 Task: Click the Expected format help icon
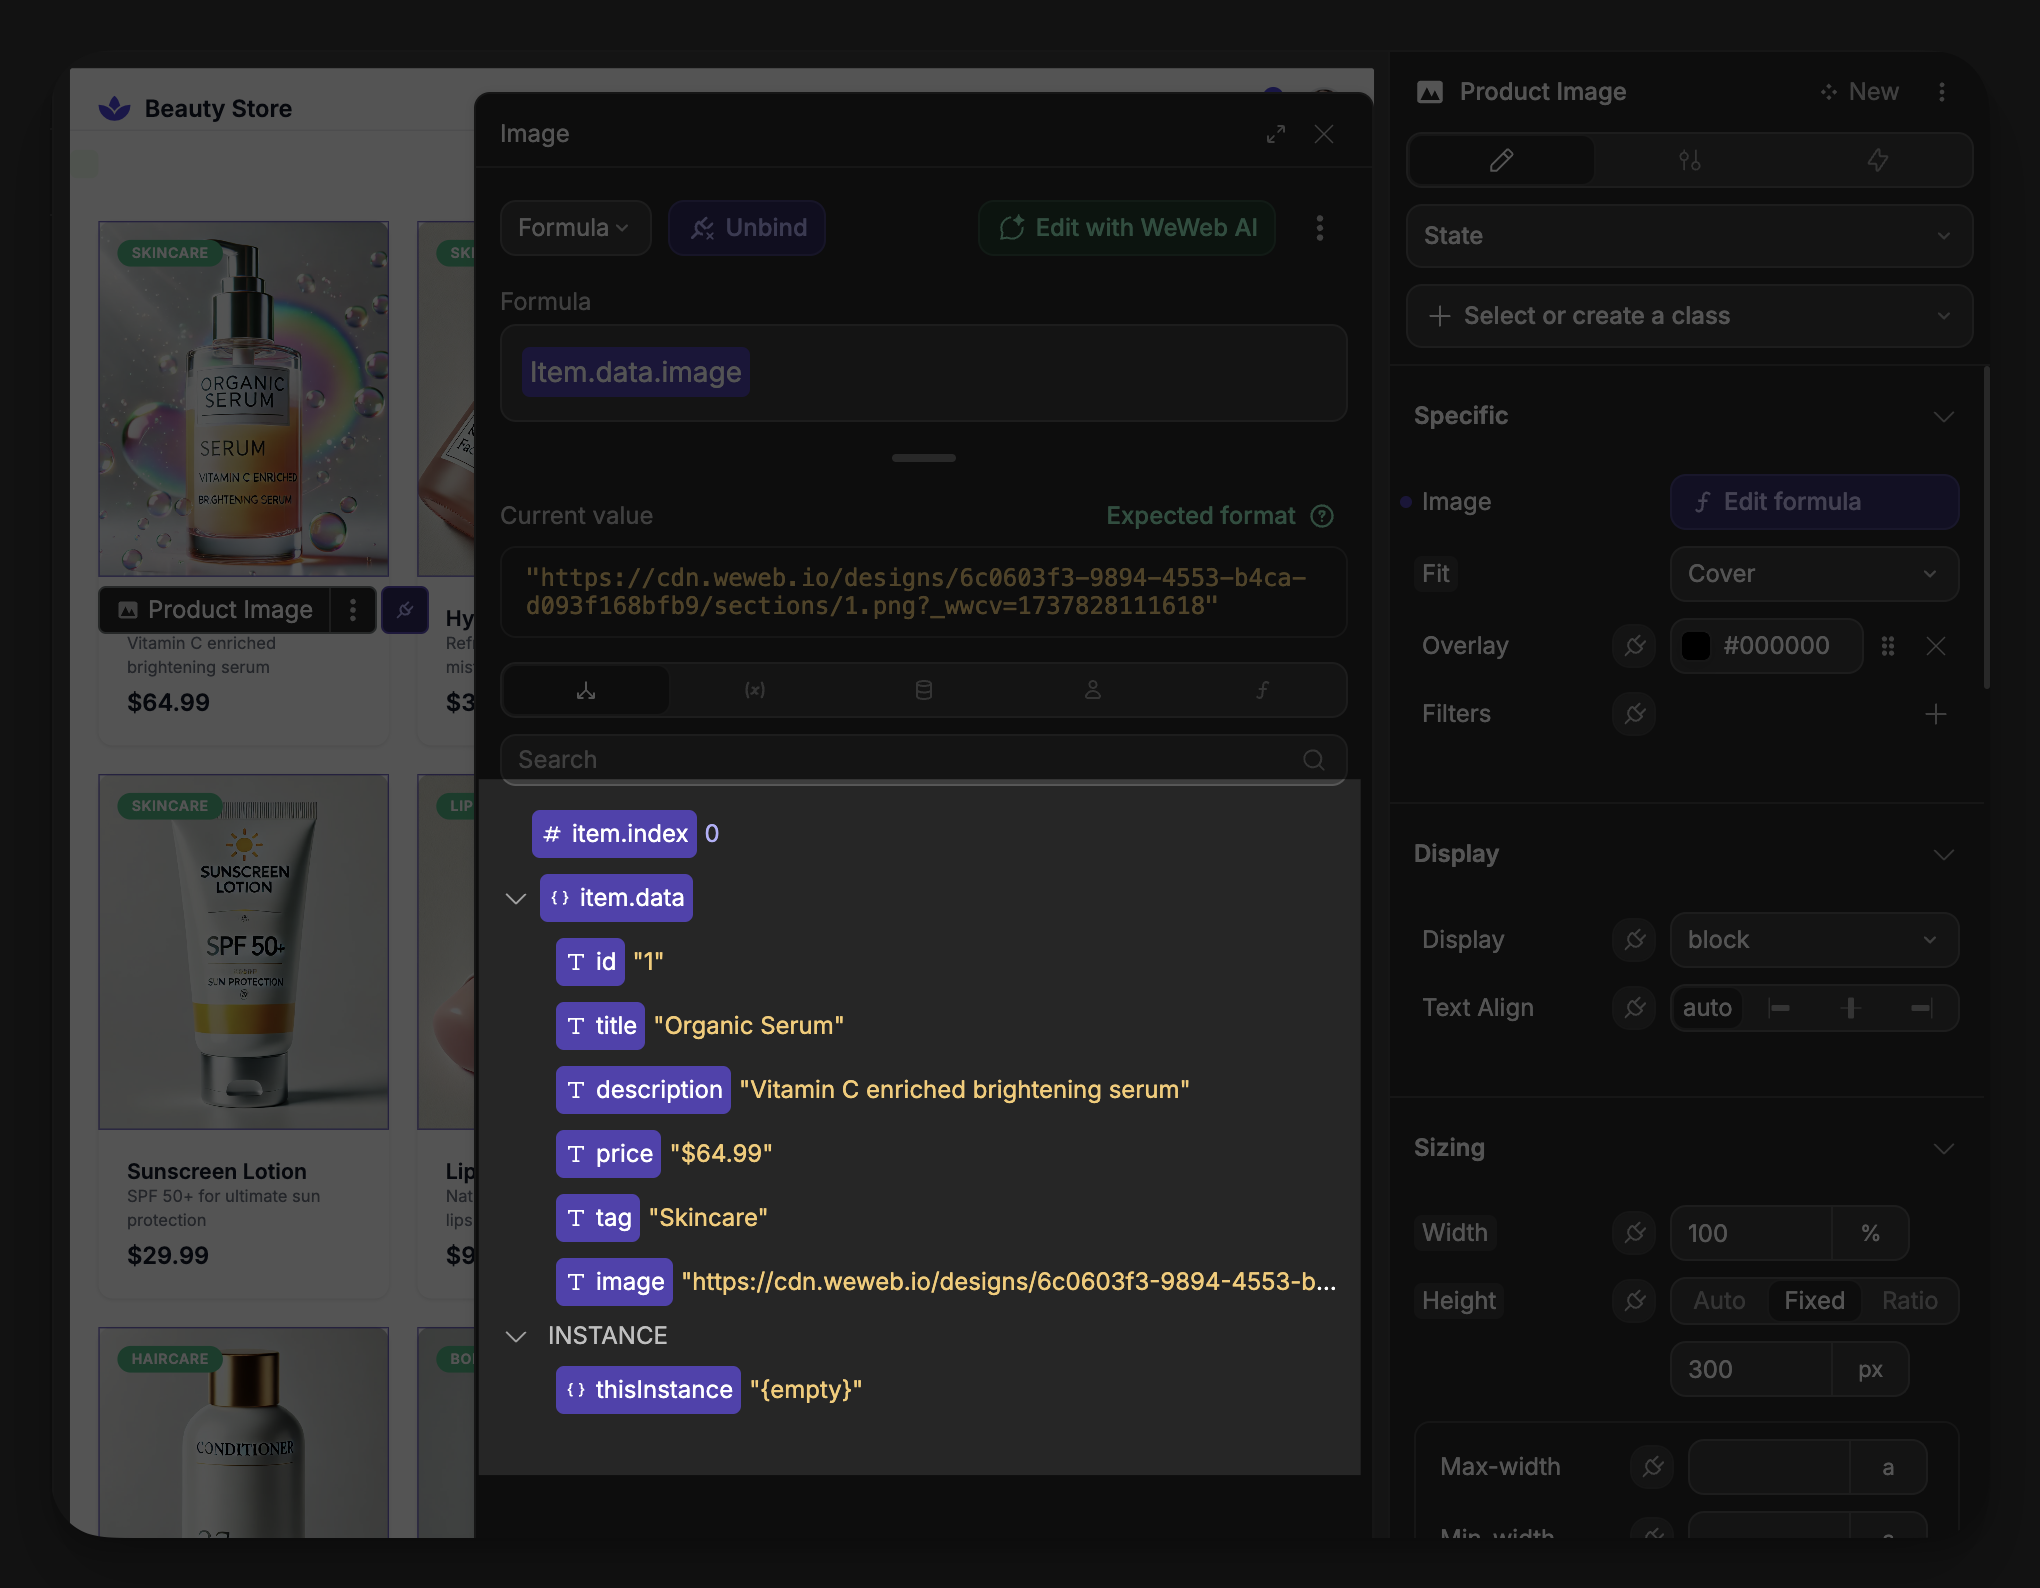point(1322,516)
